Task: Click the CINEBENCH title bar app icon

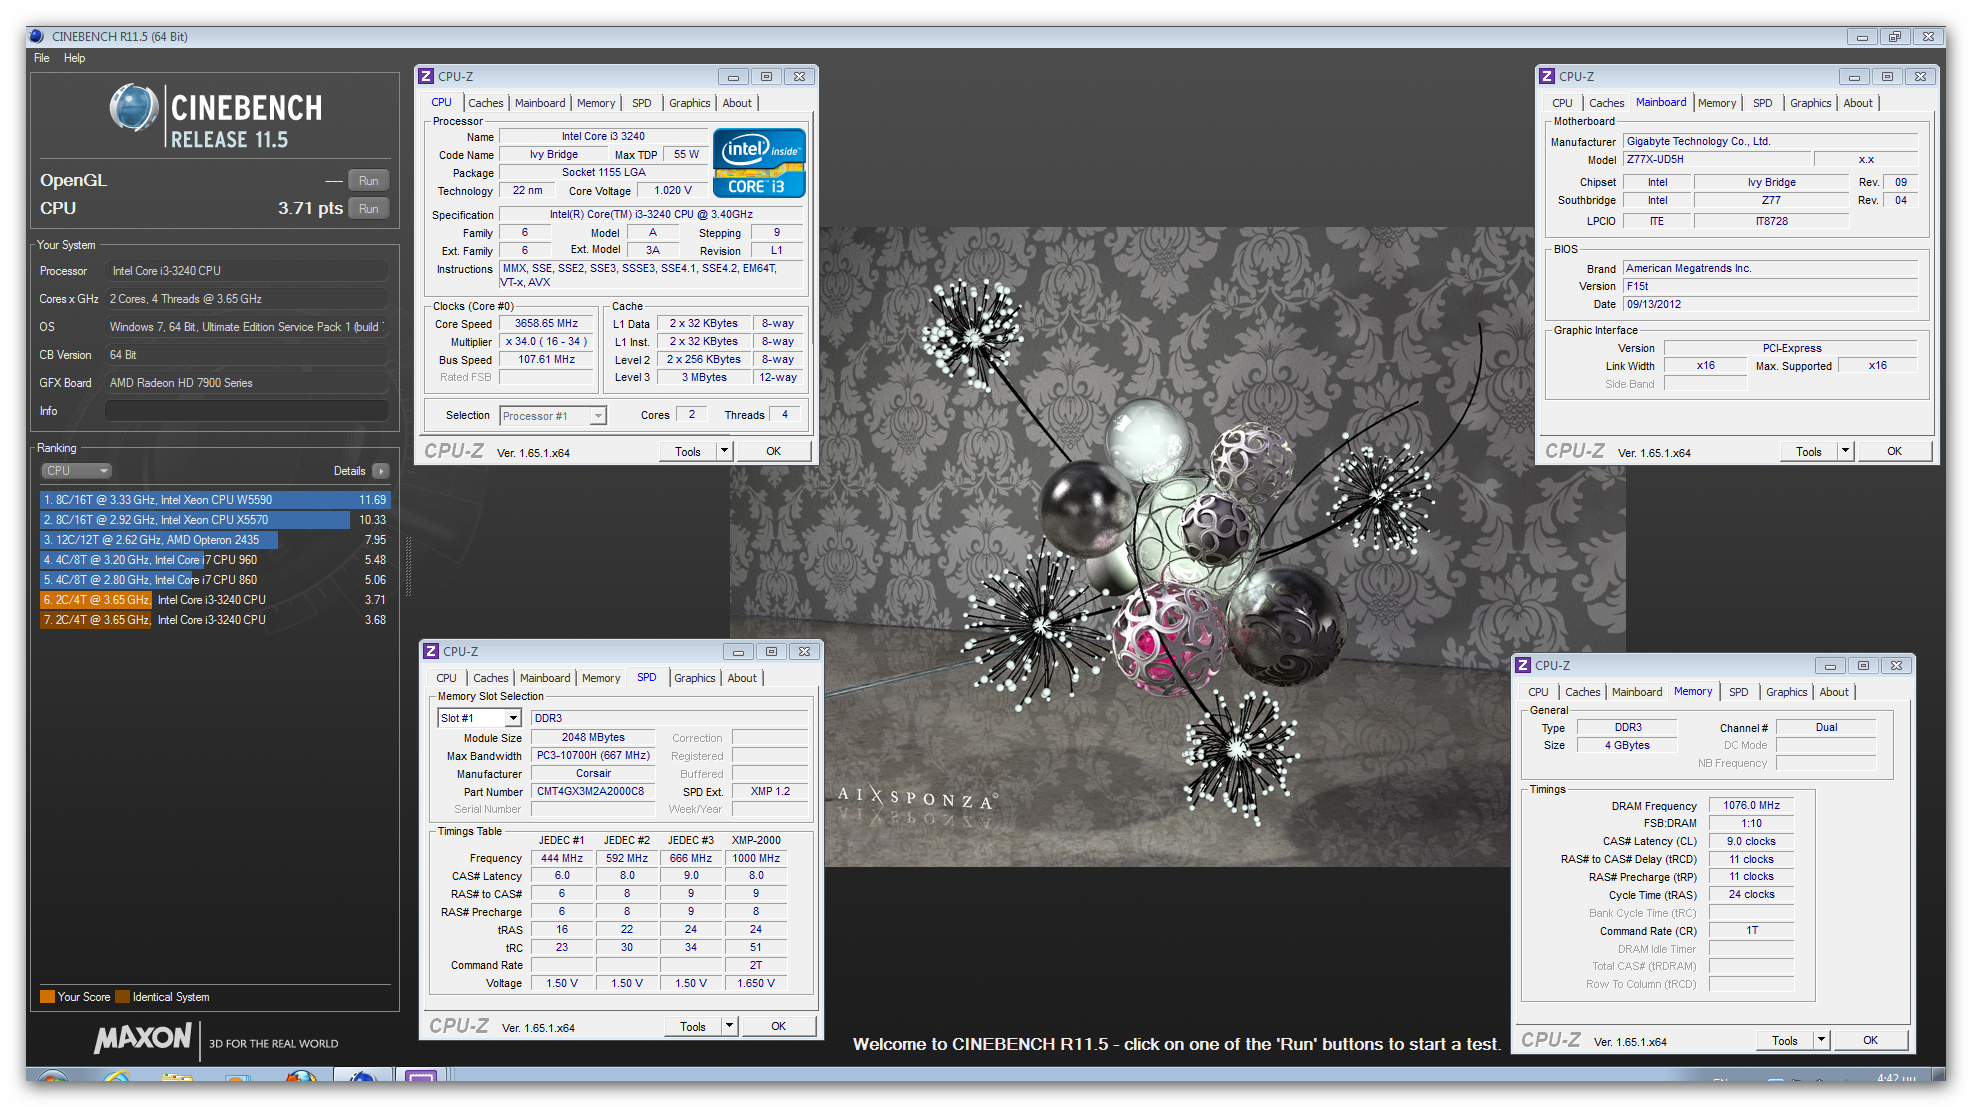Action: [x=37, y=36]
